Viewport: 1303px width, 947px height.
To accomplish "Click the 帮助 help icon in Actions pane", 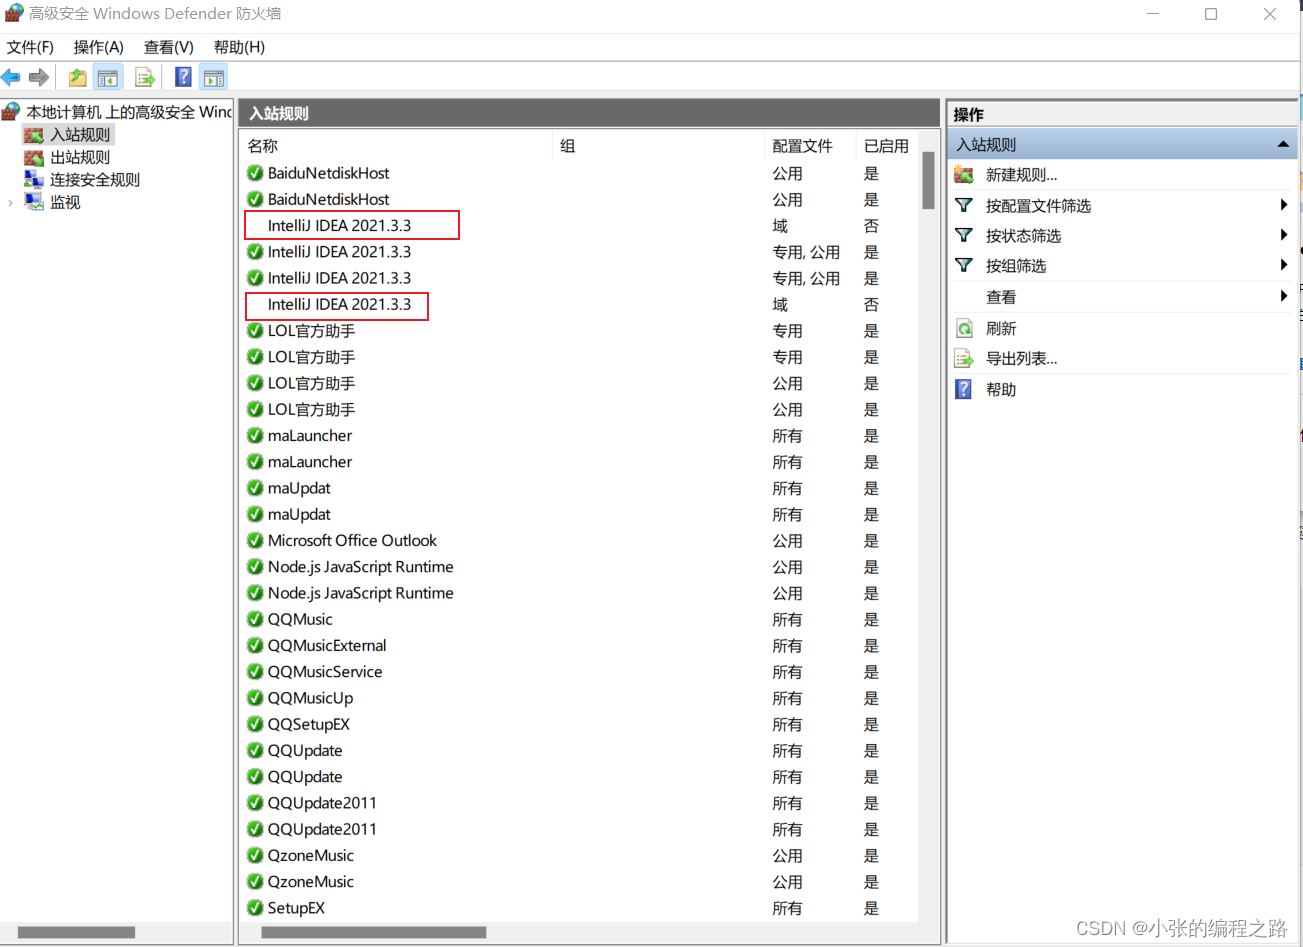I will [964, 389].
